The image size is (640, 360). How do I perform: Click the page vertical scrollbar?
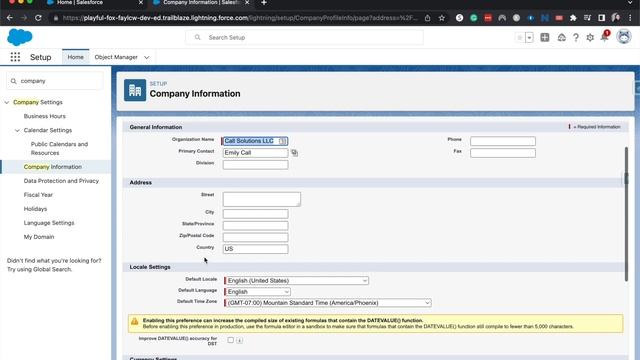[x=626, y=214]
